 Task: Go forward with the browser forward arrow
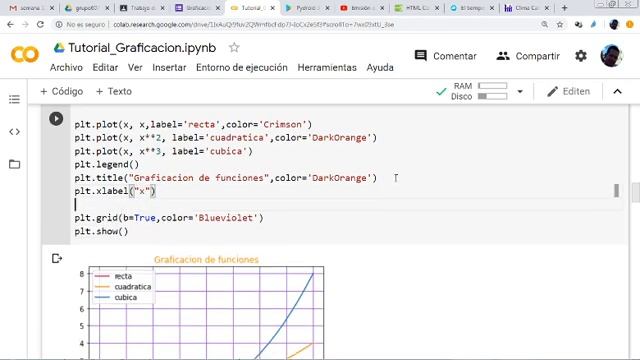coord(25,24)
